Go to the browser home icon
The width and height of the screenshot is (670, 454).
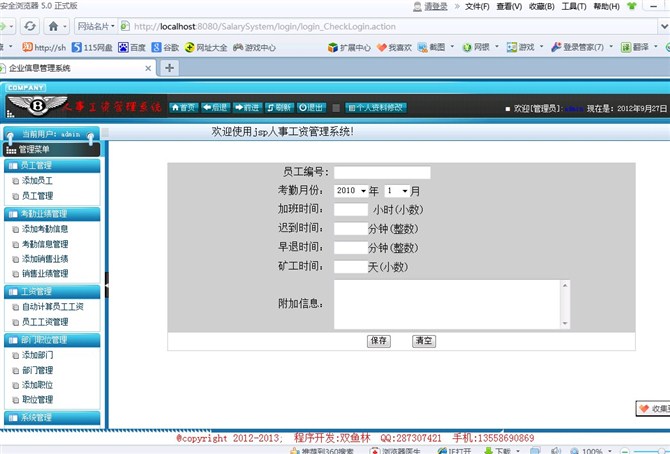coord(53,27)
